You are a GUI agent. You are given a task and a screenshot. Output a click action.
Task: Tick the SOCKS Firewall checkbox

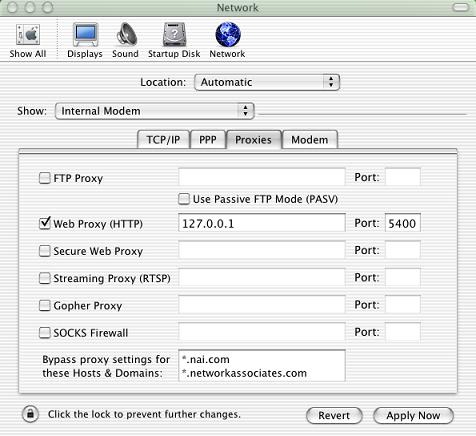(45, 333)
